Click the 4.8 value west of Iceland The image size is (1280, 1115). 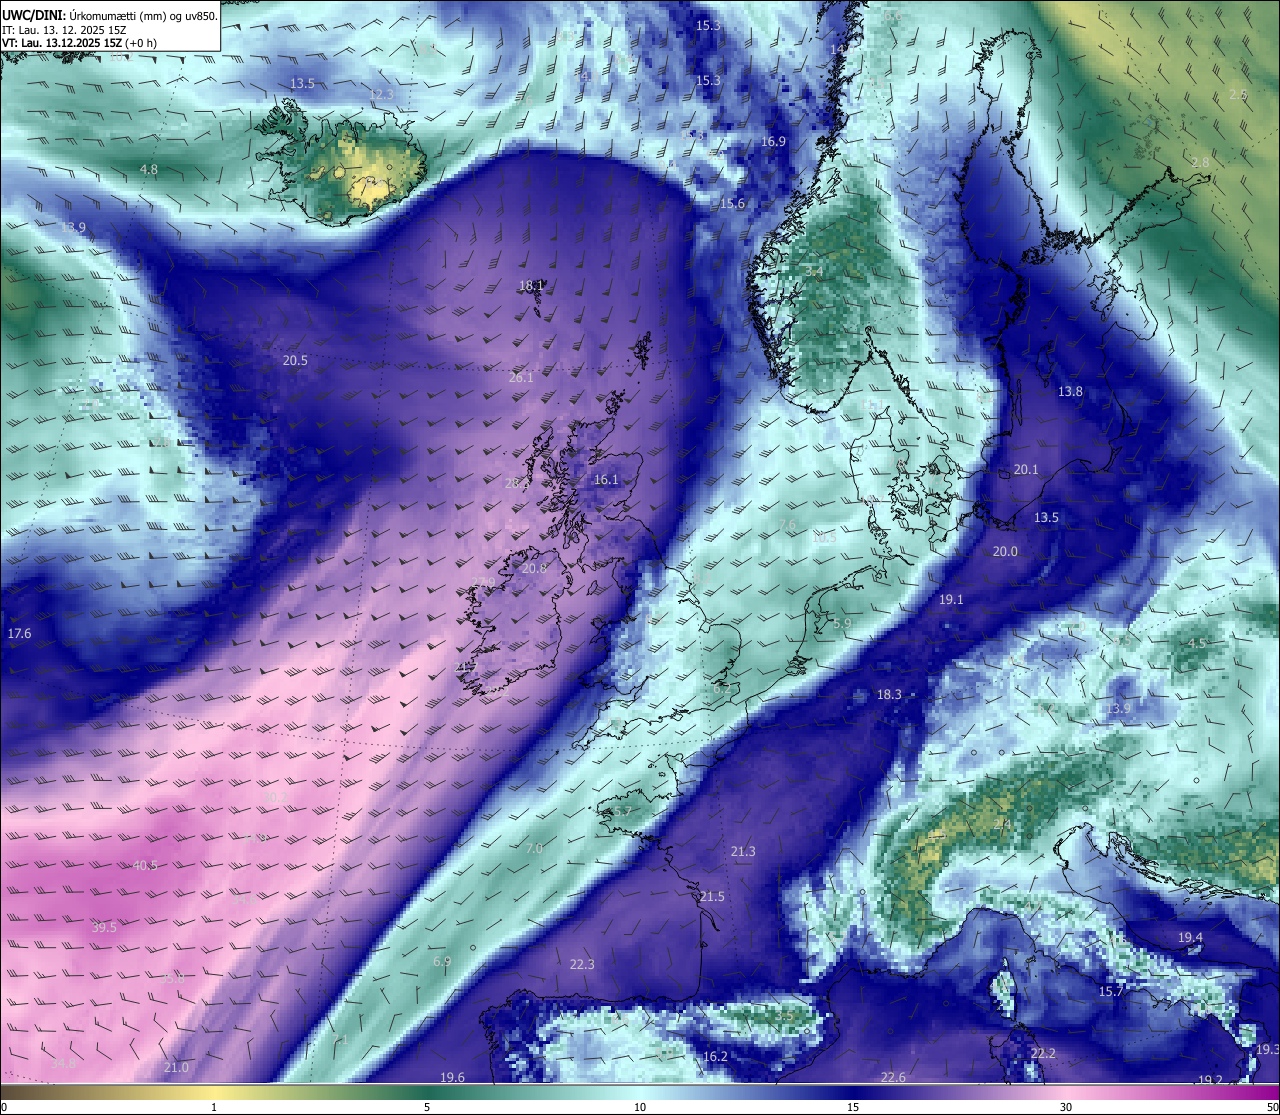coord(149,170)
